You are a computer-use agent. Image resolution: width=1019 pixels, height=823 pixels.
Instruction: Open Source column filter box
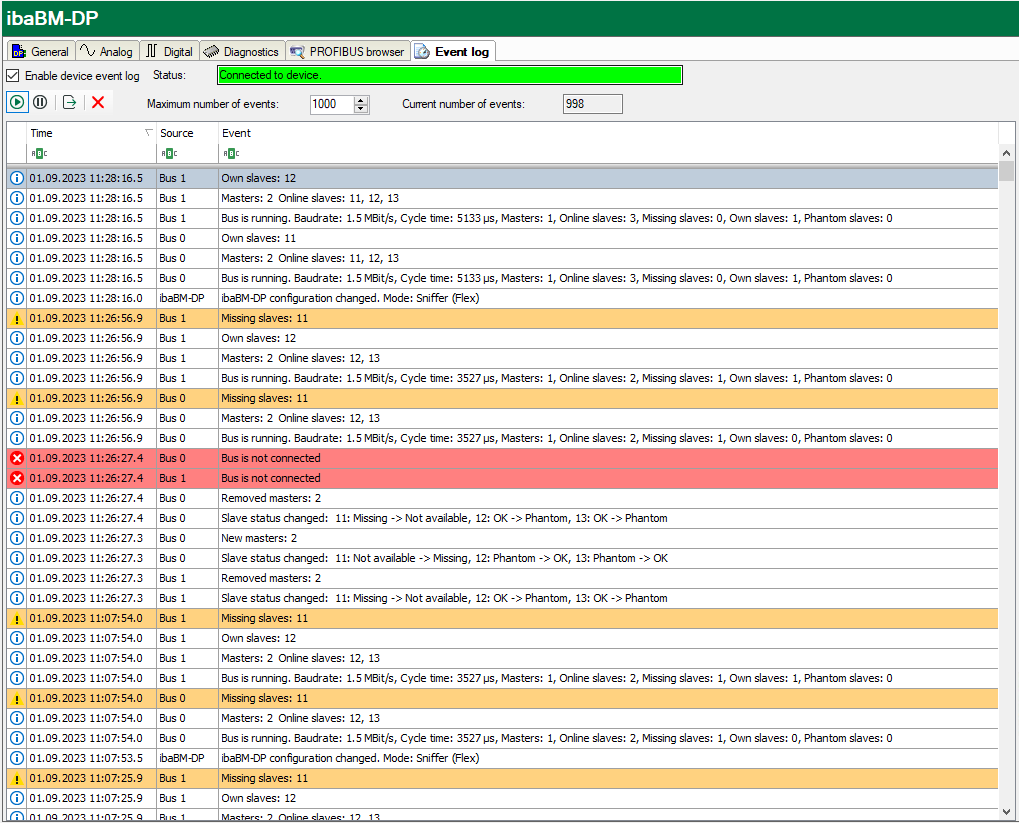(x=187, y=153)
